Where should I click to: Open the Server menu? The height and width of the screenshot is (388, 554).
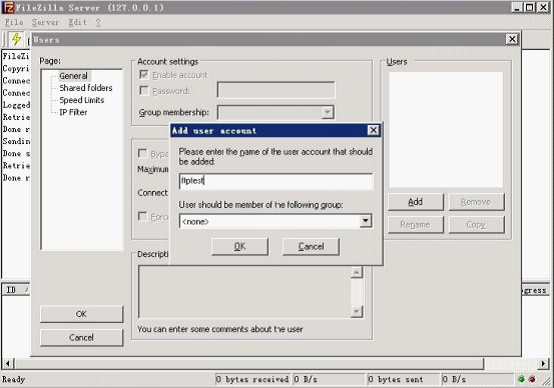[45, 22]
